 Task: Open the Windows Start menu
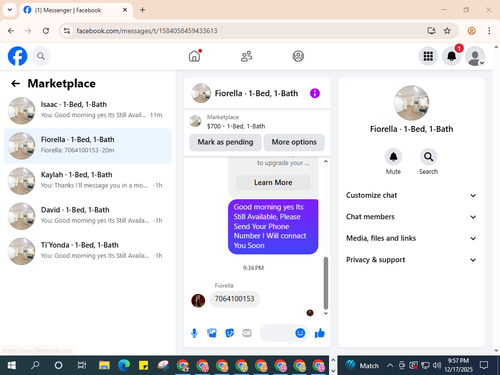[x=12, y=366]
